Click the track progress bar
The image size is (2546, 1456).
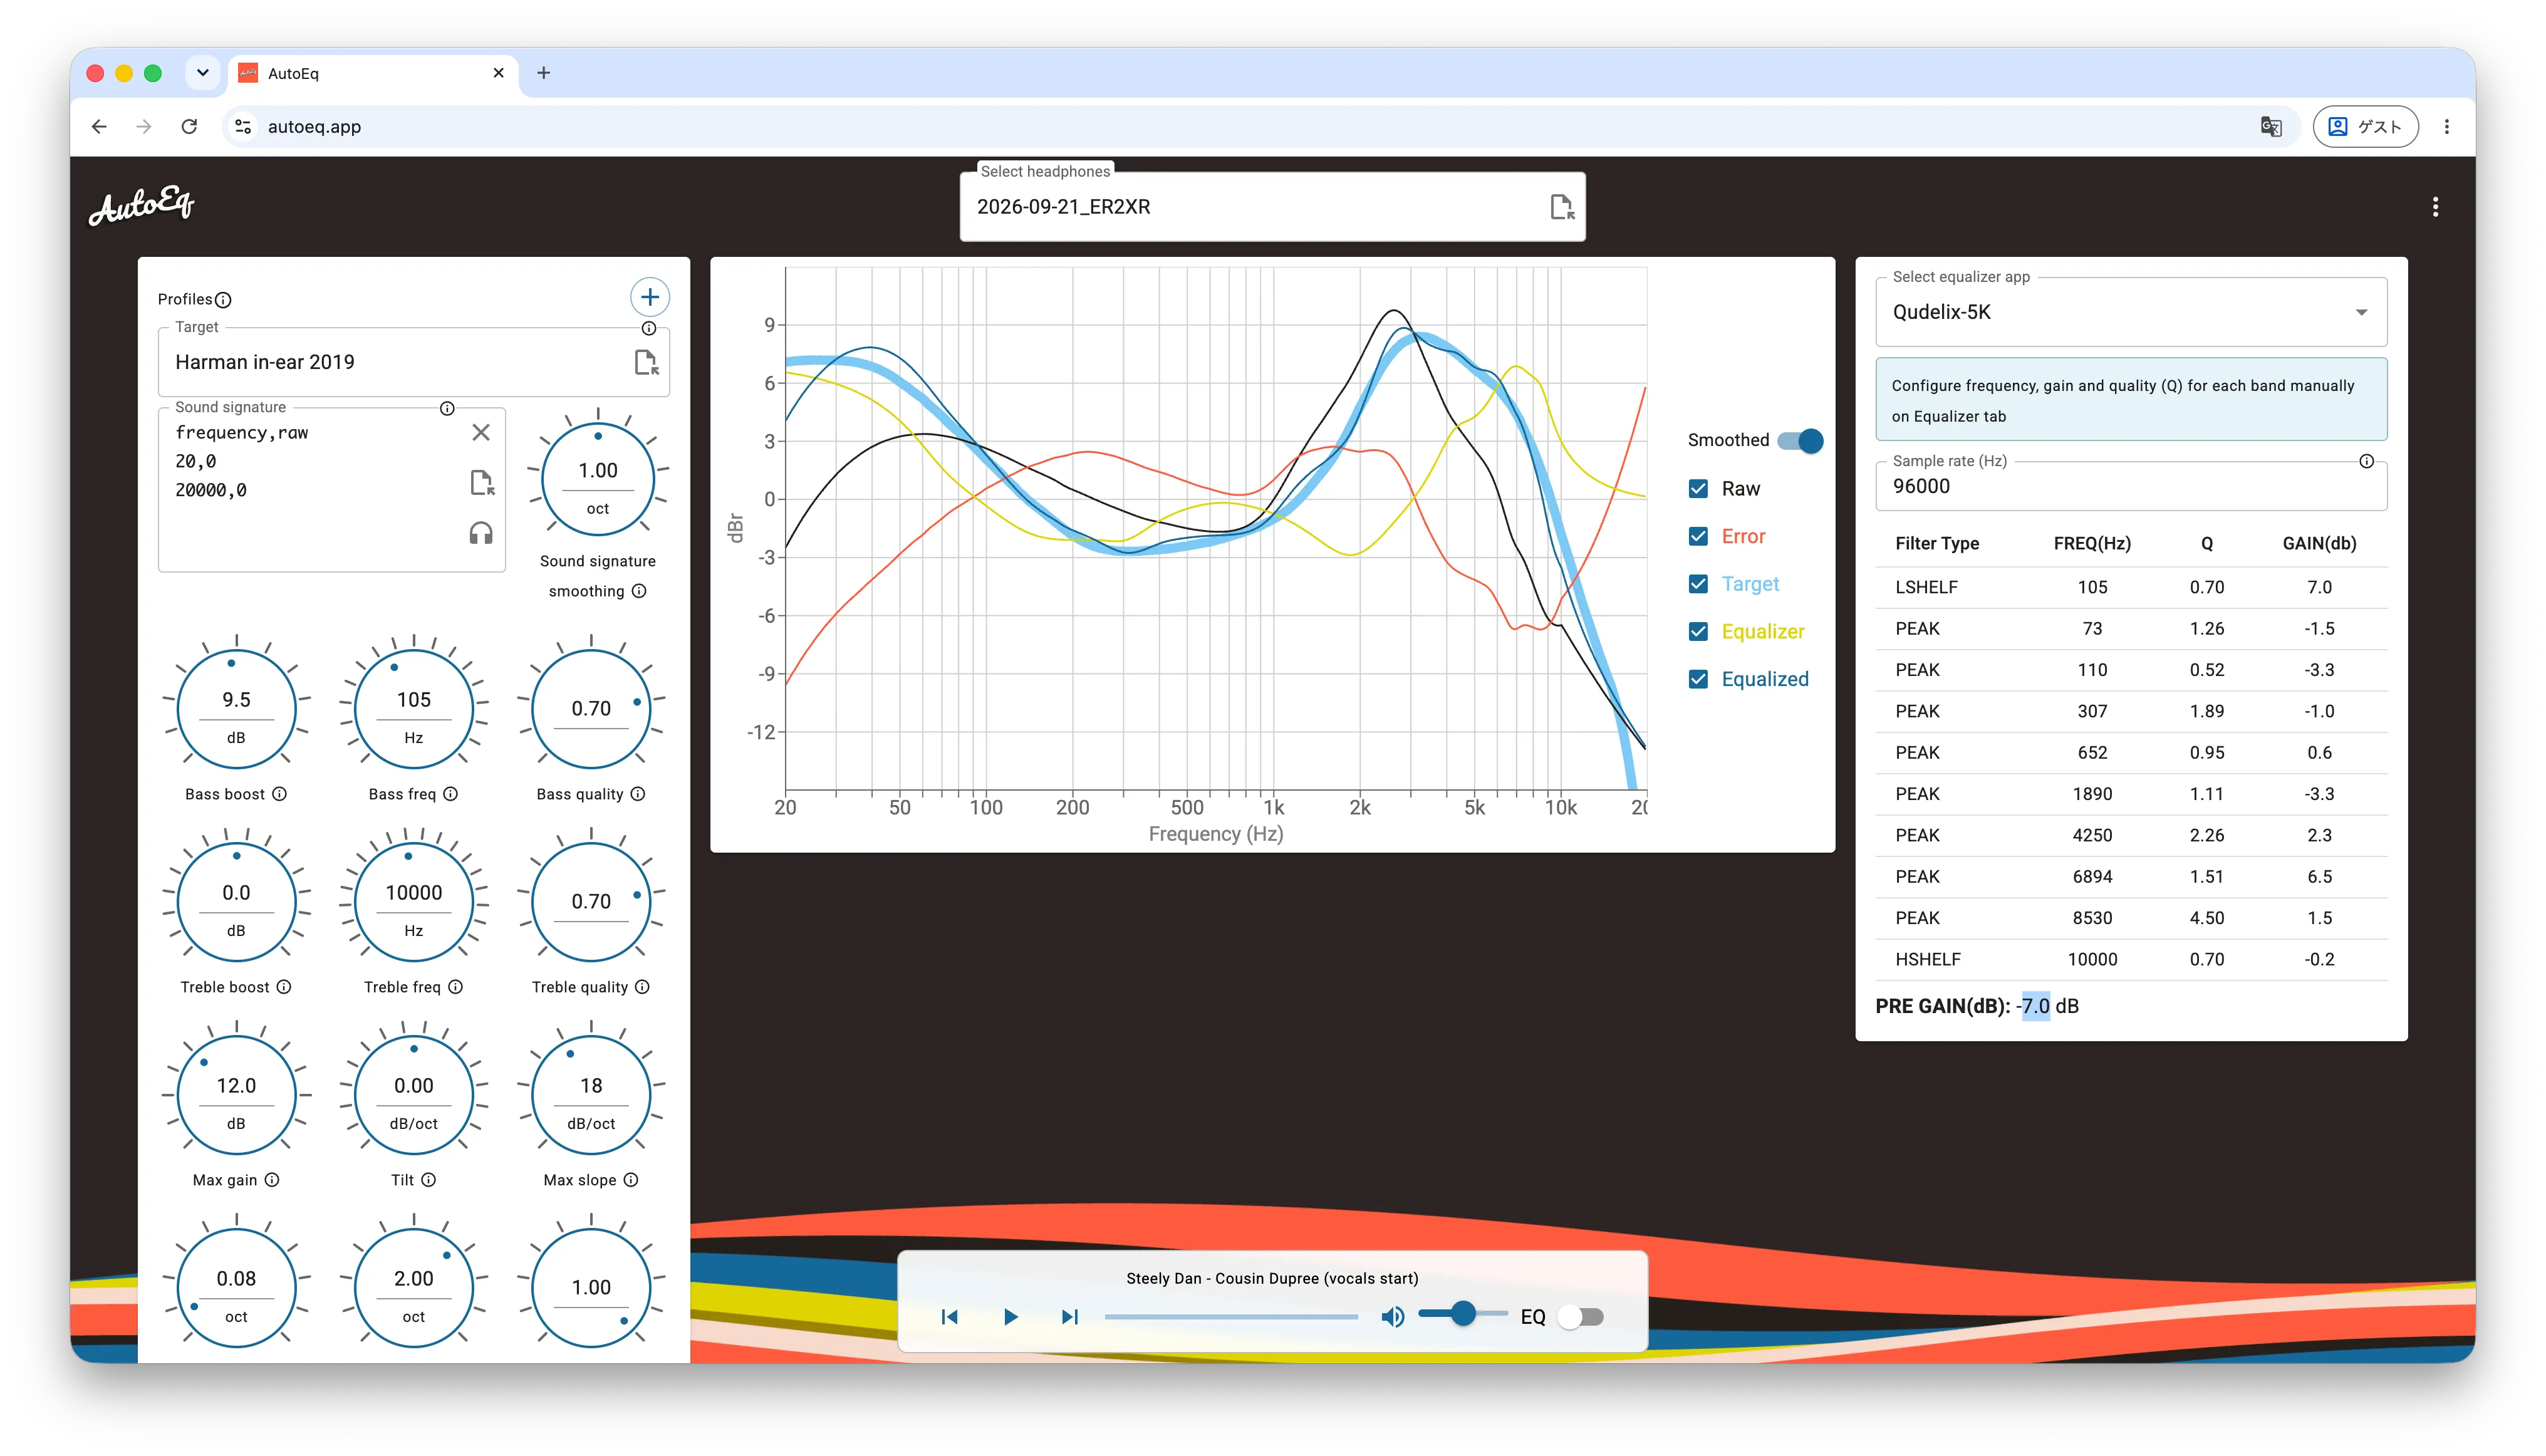[1231, 1317]
